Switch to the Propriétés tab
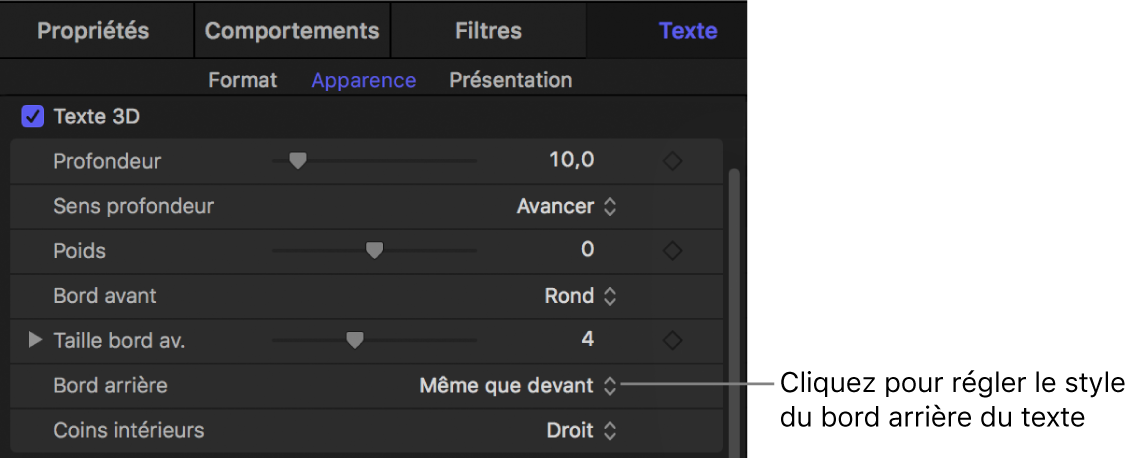Image resolution: width=1137 pixels, height=459 pixels. point(93,30)
